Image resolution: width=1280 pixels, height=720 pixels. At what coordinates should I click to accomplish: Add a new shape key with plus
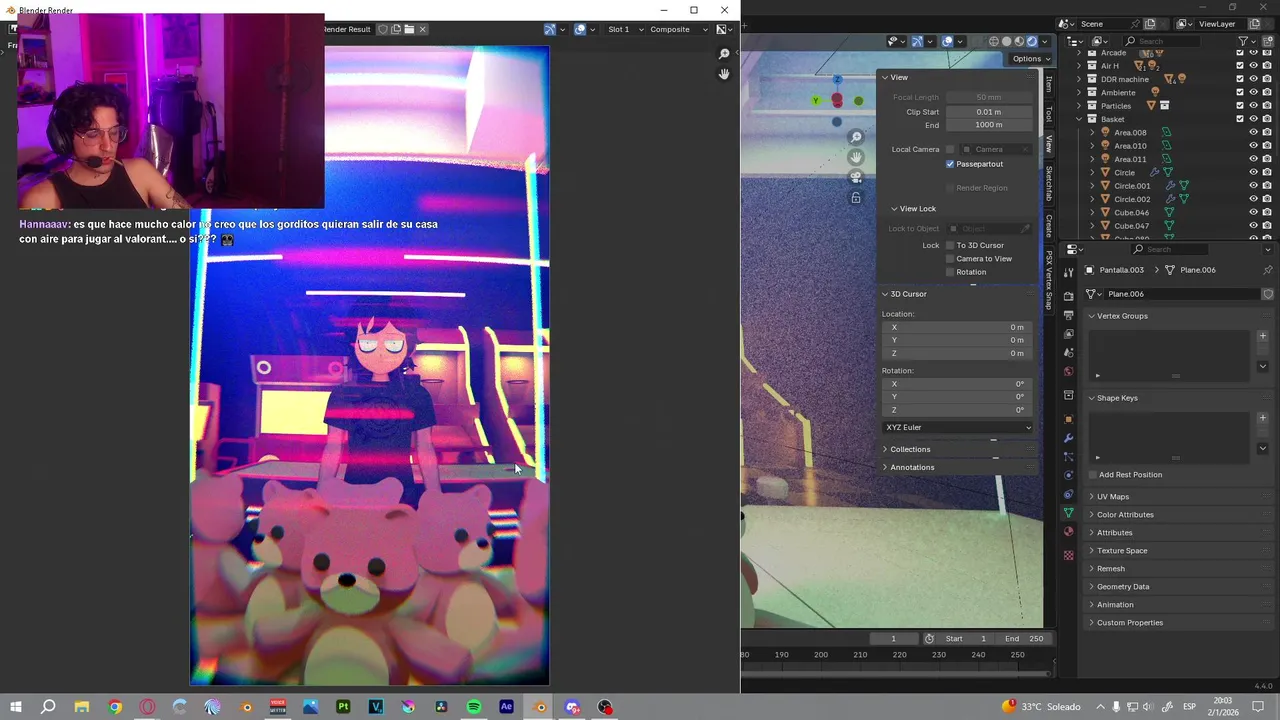[1262, 418]
